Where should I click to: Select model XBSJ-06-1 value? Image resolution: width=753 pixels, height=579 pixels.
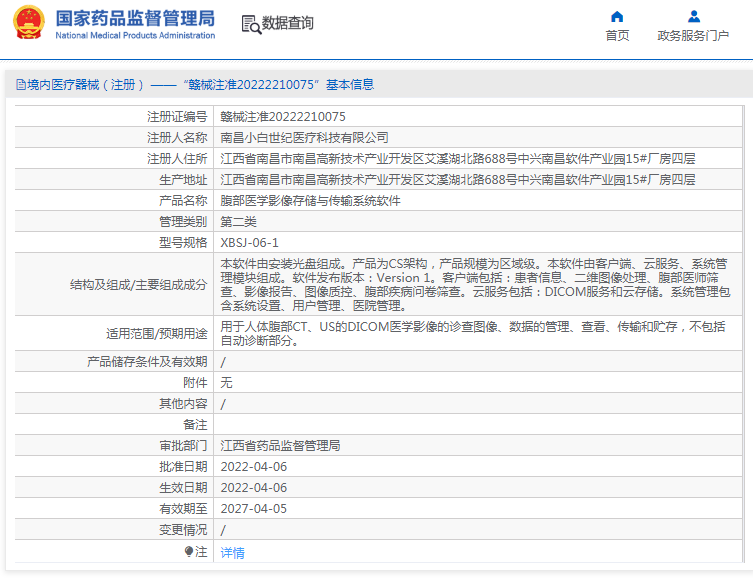249,242
